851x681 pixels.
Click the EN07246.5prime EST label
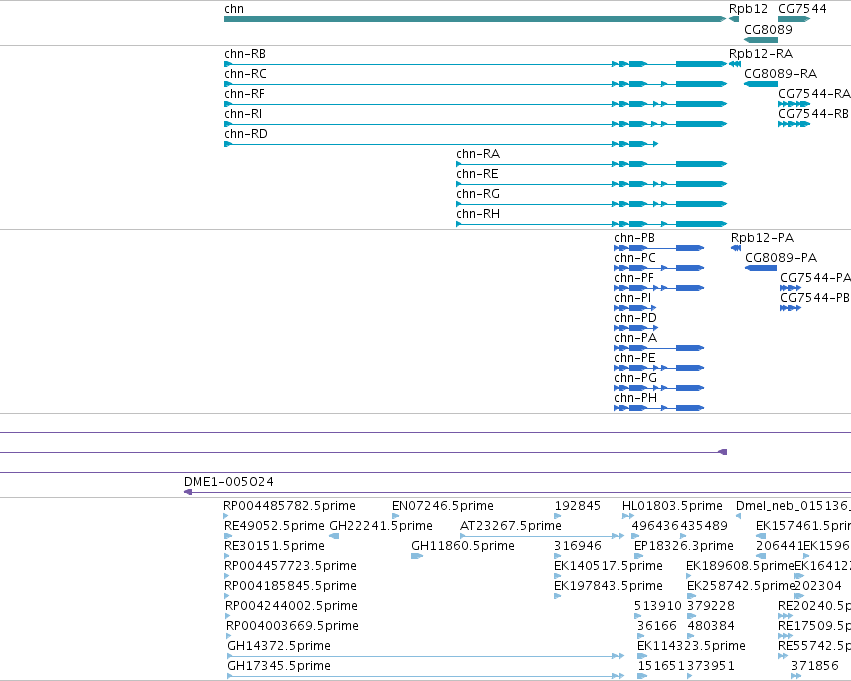click(443, 506)
